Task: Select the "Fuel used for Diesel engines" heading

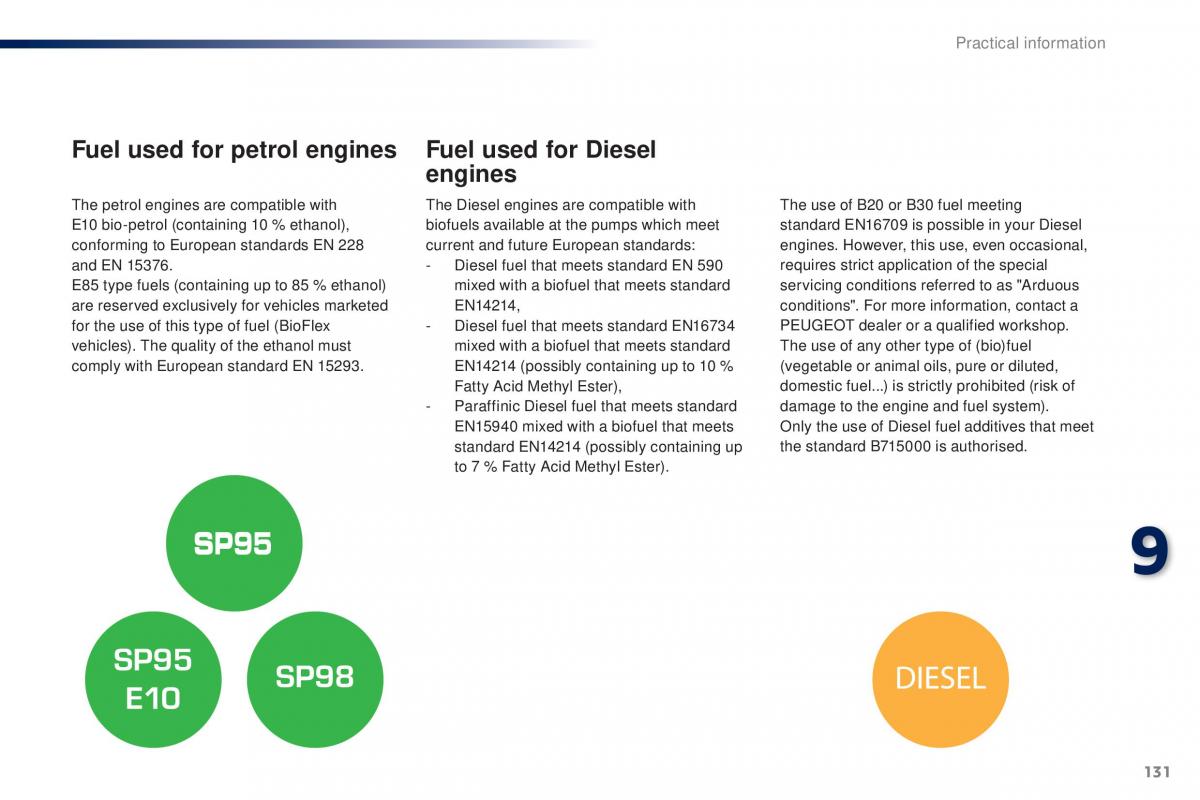Action: tap(540, 162)
